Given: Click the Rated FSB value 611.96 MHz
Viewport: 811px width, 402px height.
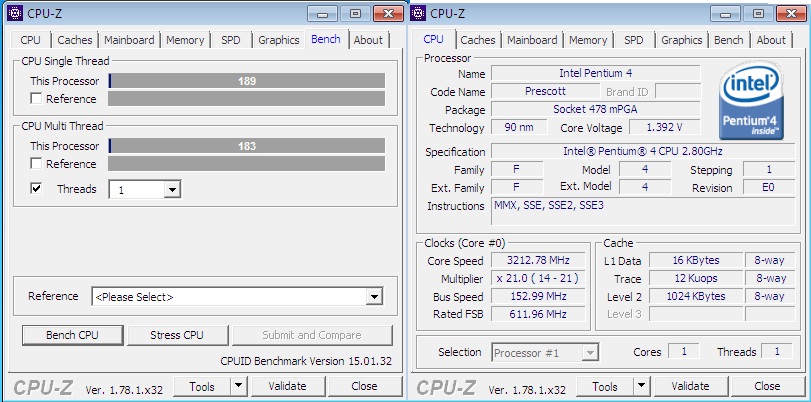Looking at the screenshot, I should tap(537, 314).
